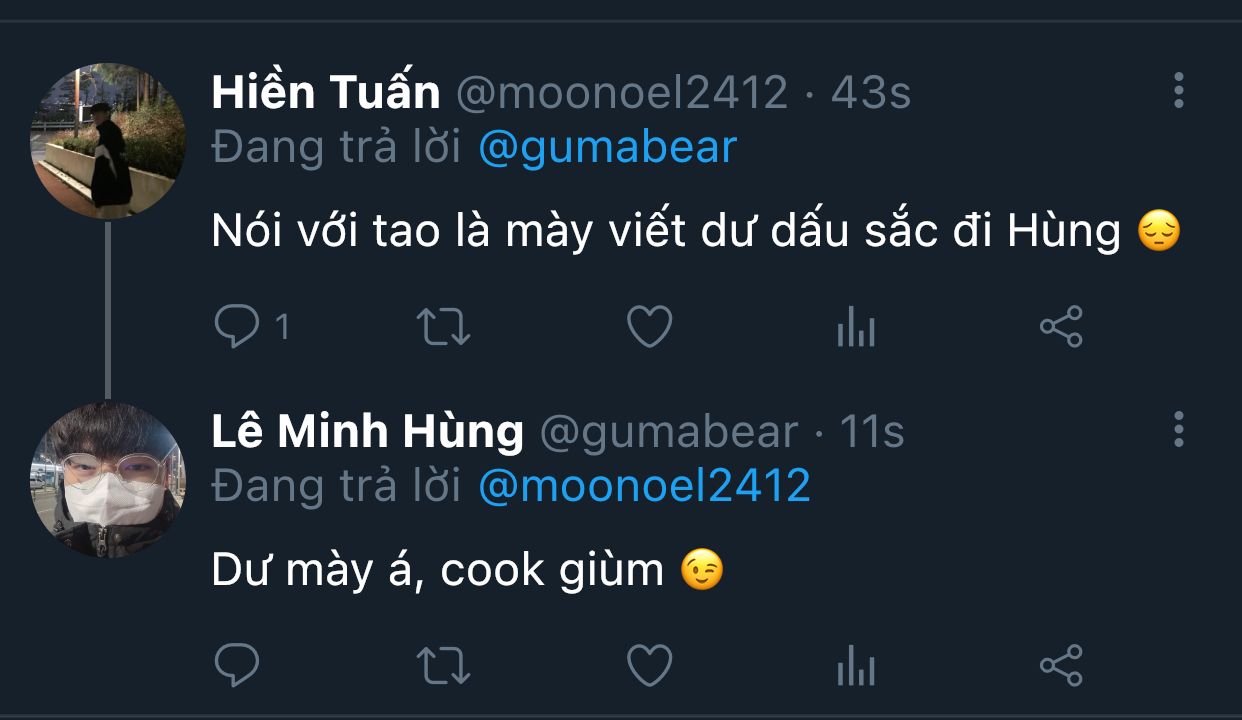This screenshot has width=1242, height=720.
Task: Share Hiền Tuấn's tweet
Action: [x=1061, y=327]
